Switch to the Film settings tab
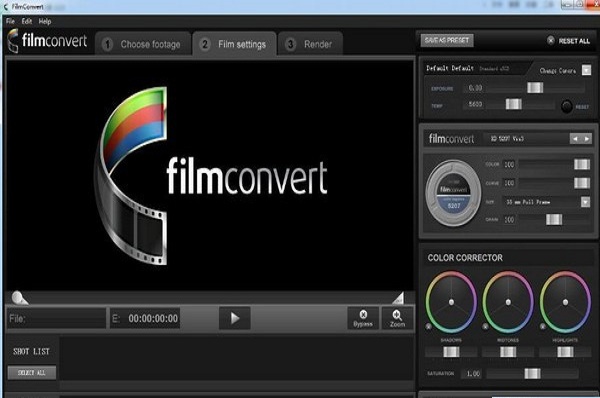Viewport: 600px width, 398px height. point(234,44)
